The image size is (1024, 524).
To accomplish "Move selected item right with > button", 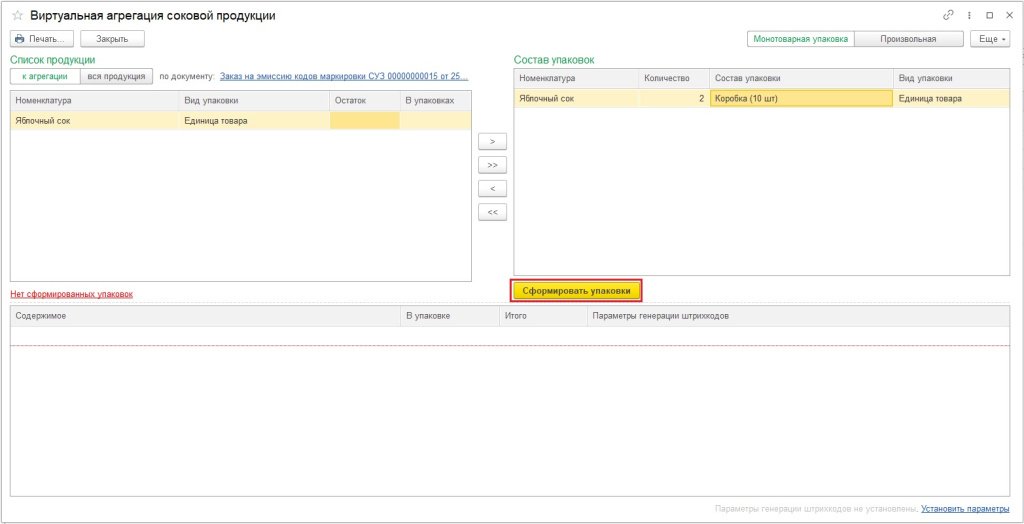I will (492, 141).
